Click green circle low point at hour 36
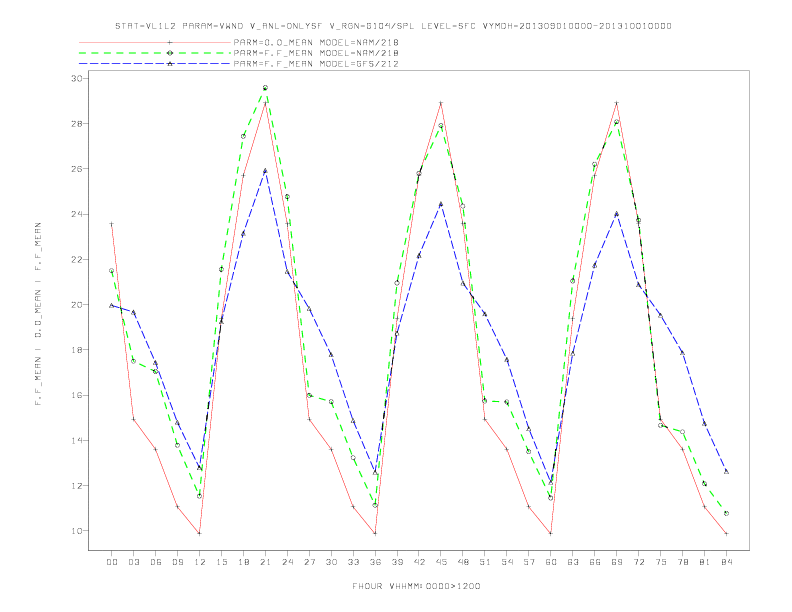 click(375, 505)
